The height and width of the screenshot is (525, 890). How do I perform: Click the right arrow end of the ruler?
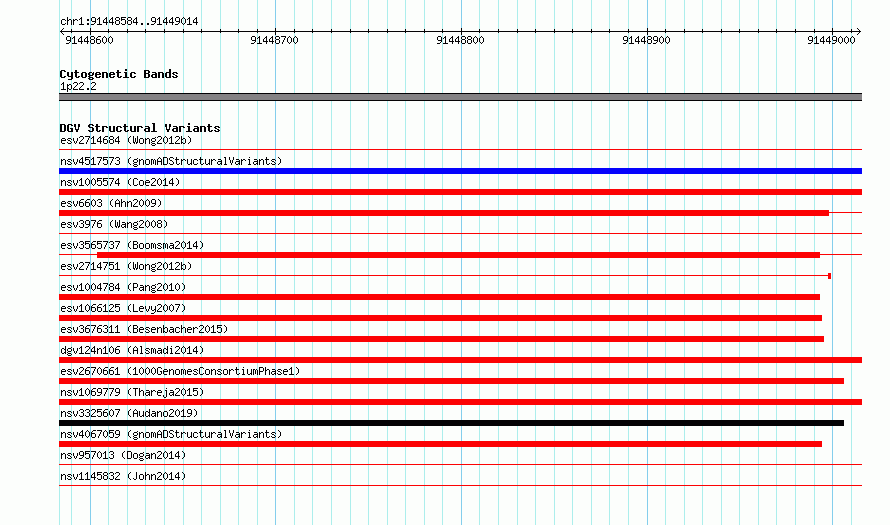(x=859, y=31)
